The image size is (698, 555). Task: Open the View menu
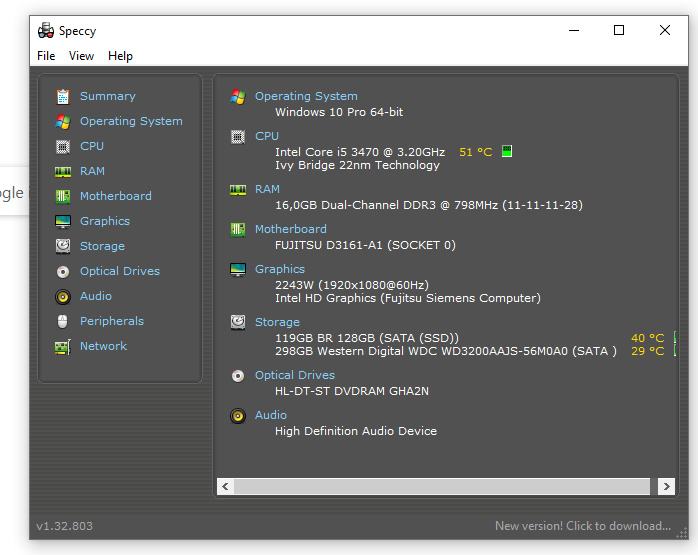81,56
